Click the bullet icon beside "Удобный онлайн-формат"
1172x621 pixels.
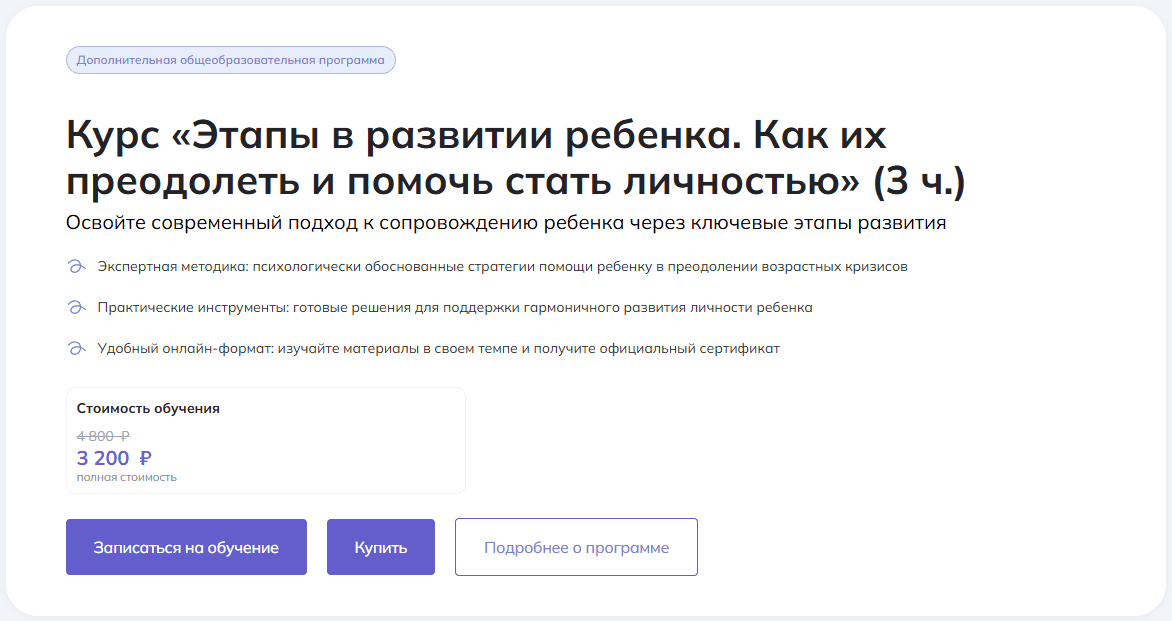pyautogui.click(x=76, y=349)
